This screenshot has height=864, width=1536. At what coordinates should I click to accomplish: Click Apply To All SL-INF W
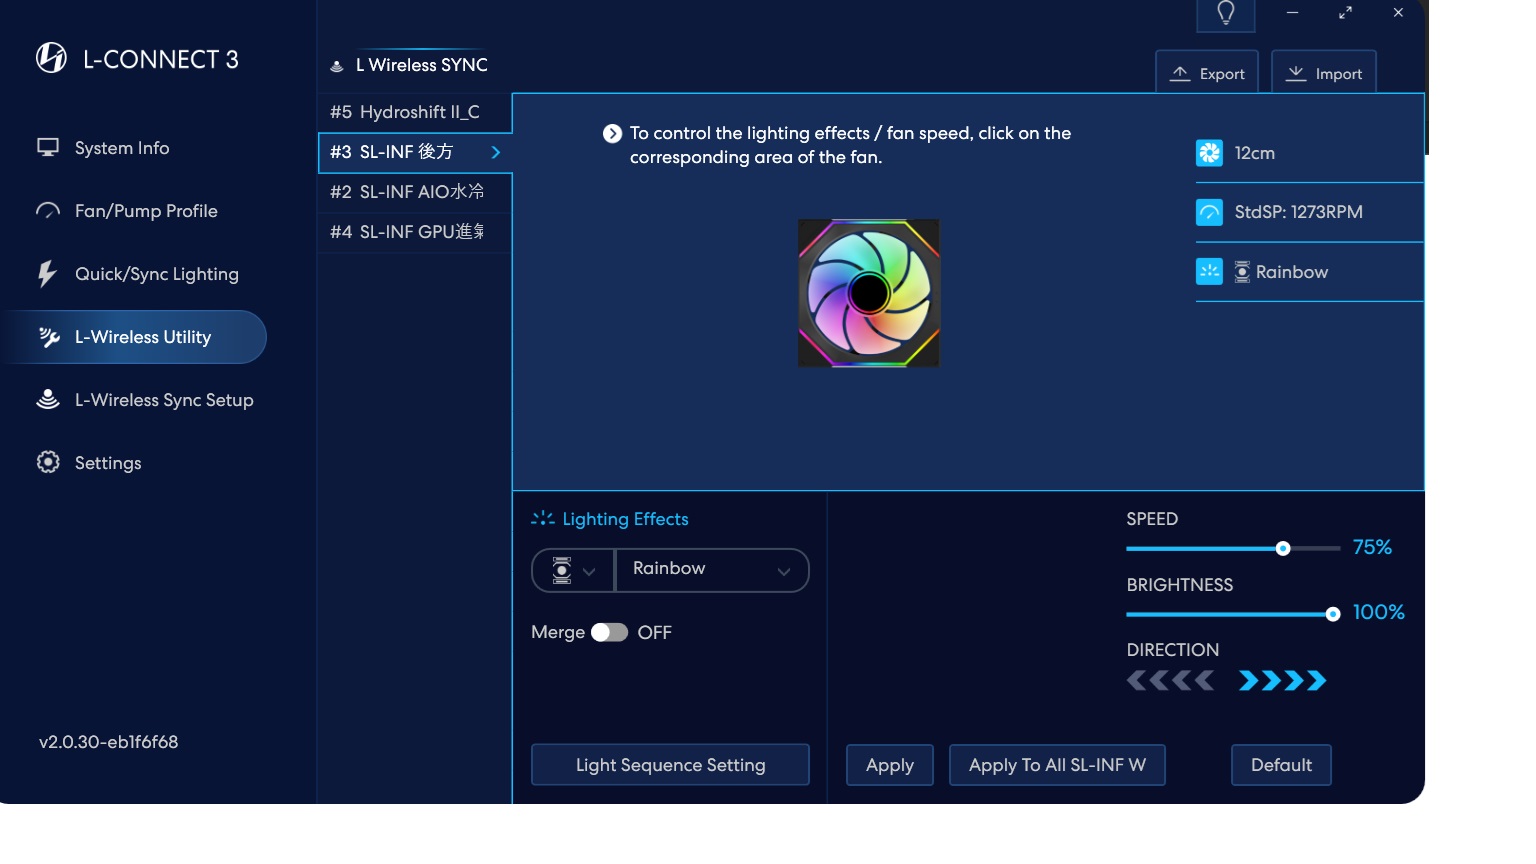click(x=1057, y=765)
